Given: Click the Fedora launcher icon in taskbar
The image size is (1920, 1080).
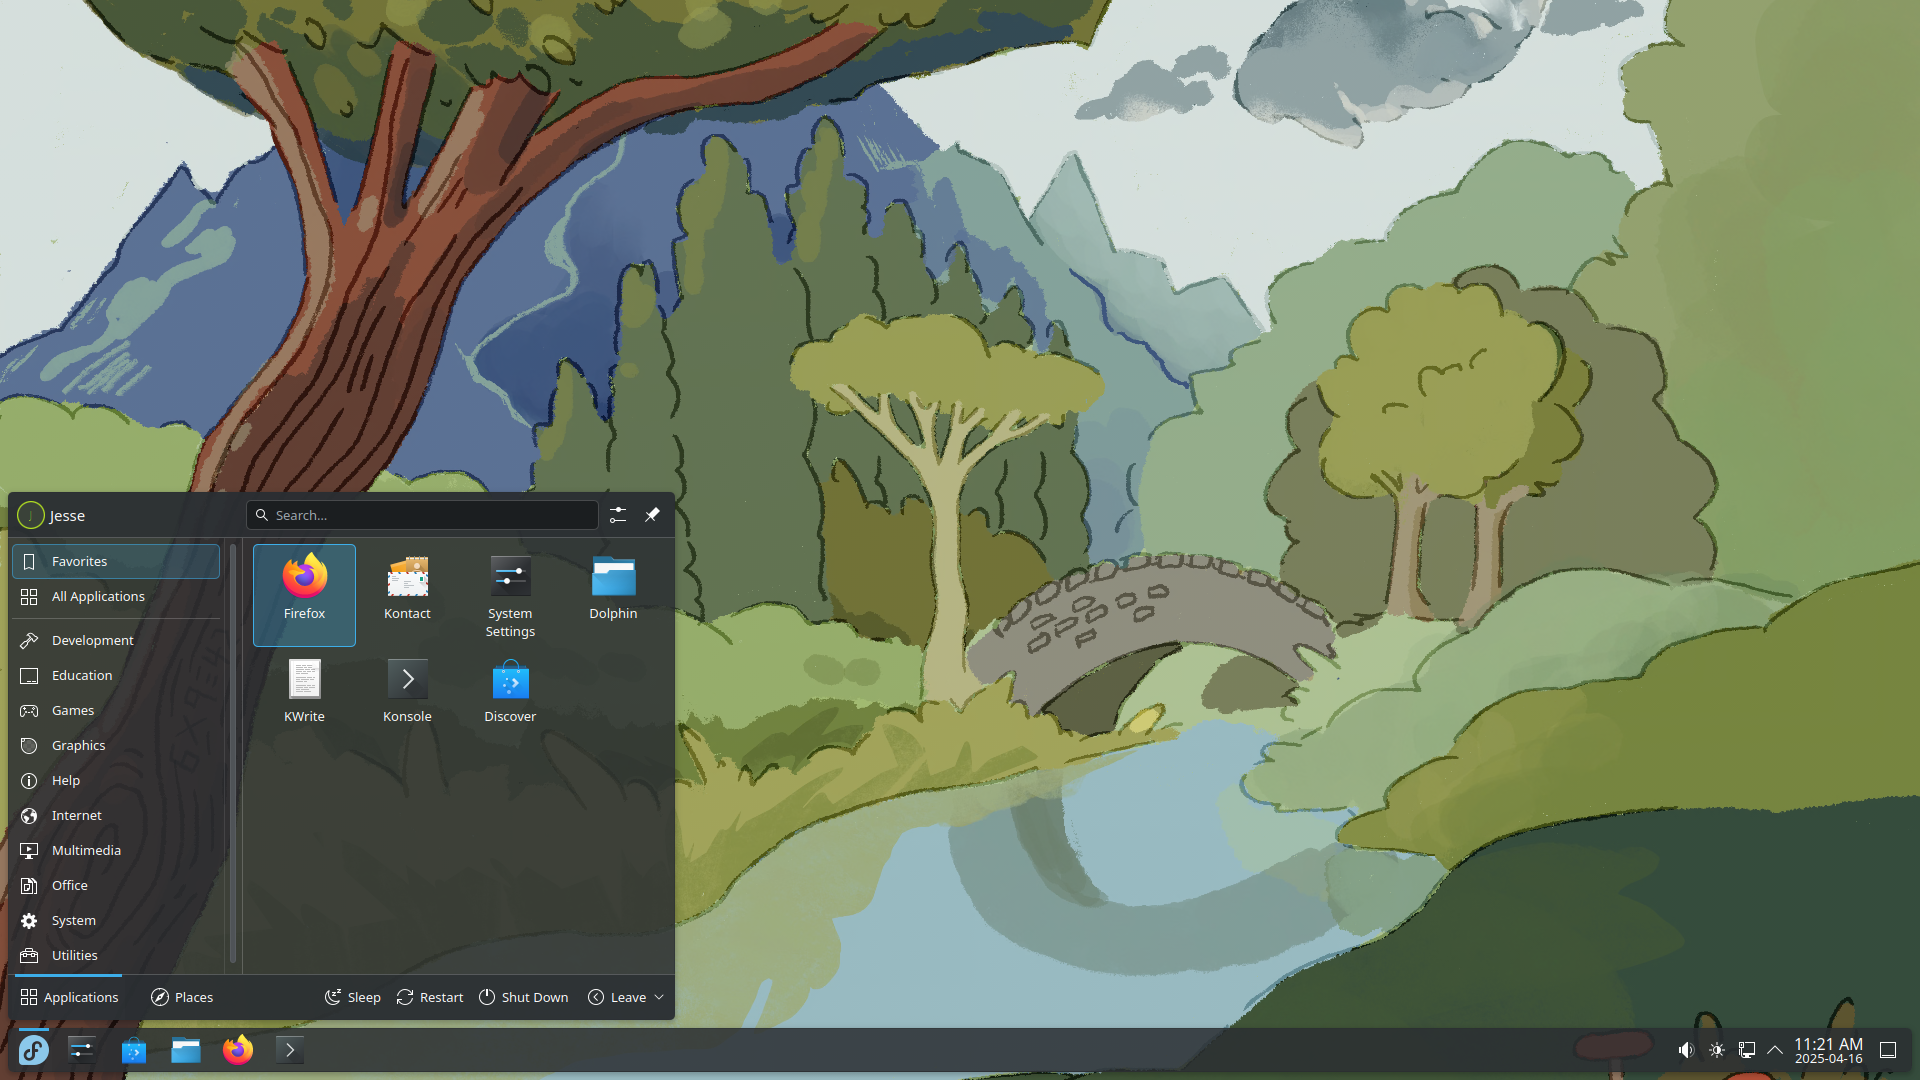Looking at the screenshot, I should pos(34,1050).
